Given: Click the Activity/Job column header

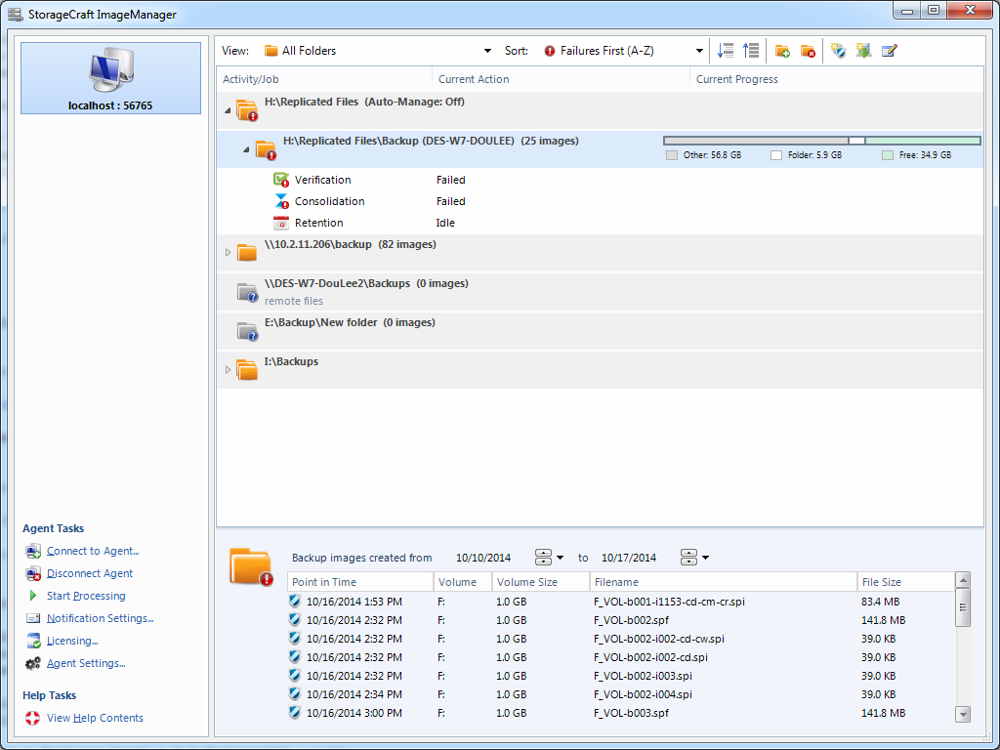Looking at the screenshot, I should (325, 79).
